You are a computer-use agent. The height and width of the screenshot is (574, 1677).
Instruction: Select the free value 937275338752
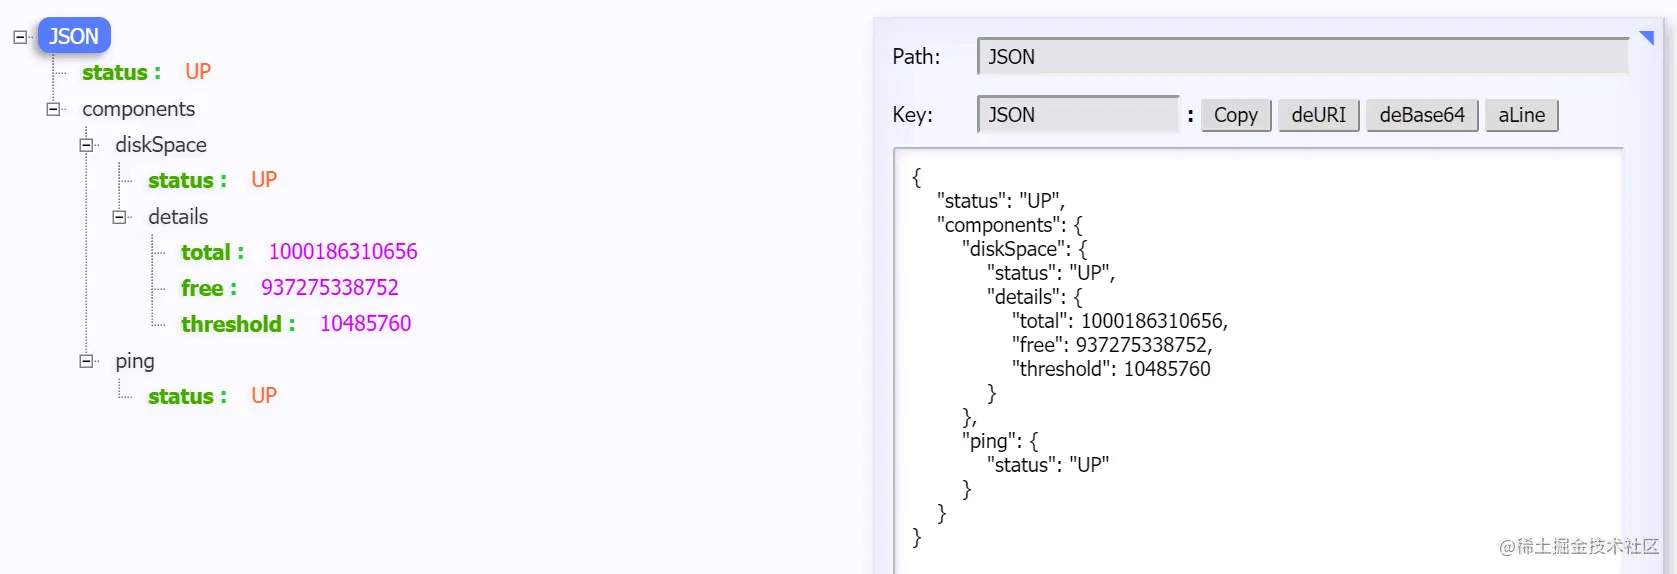[x=330, y=288]
